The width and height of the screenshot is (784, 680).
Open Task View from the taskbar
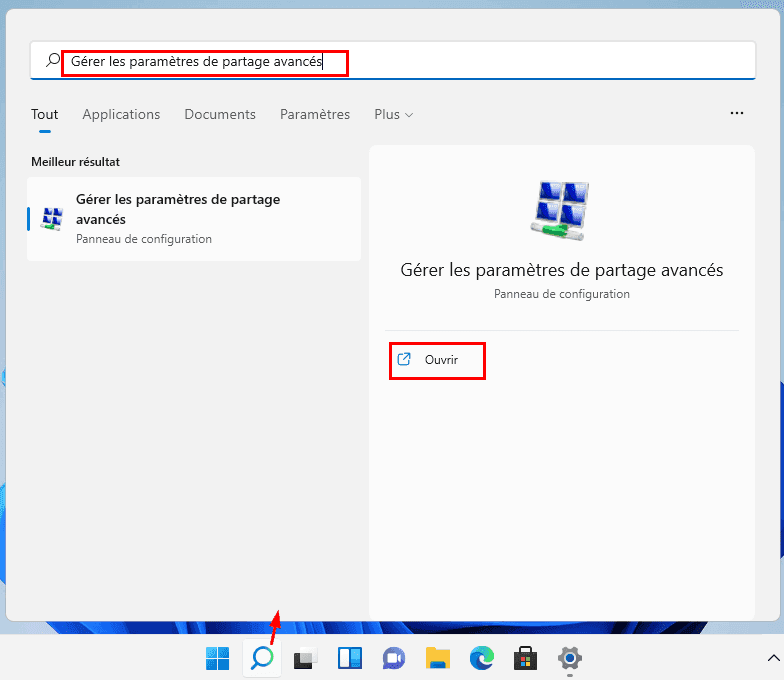click(x=306, y=658)
